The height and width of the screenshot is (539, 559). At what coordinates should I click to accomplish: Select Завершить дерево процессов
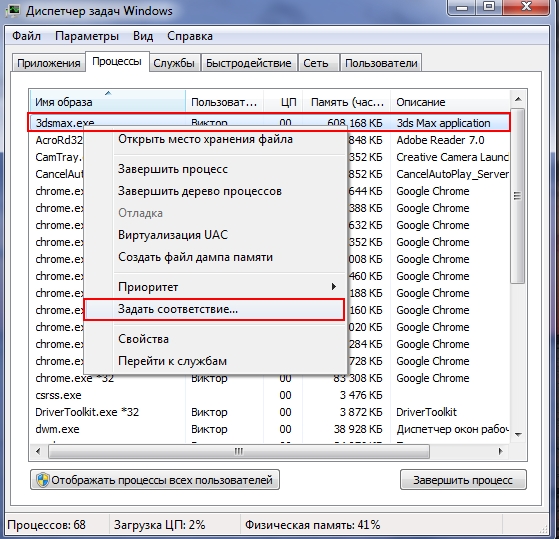pos(215,191)
